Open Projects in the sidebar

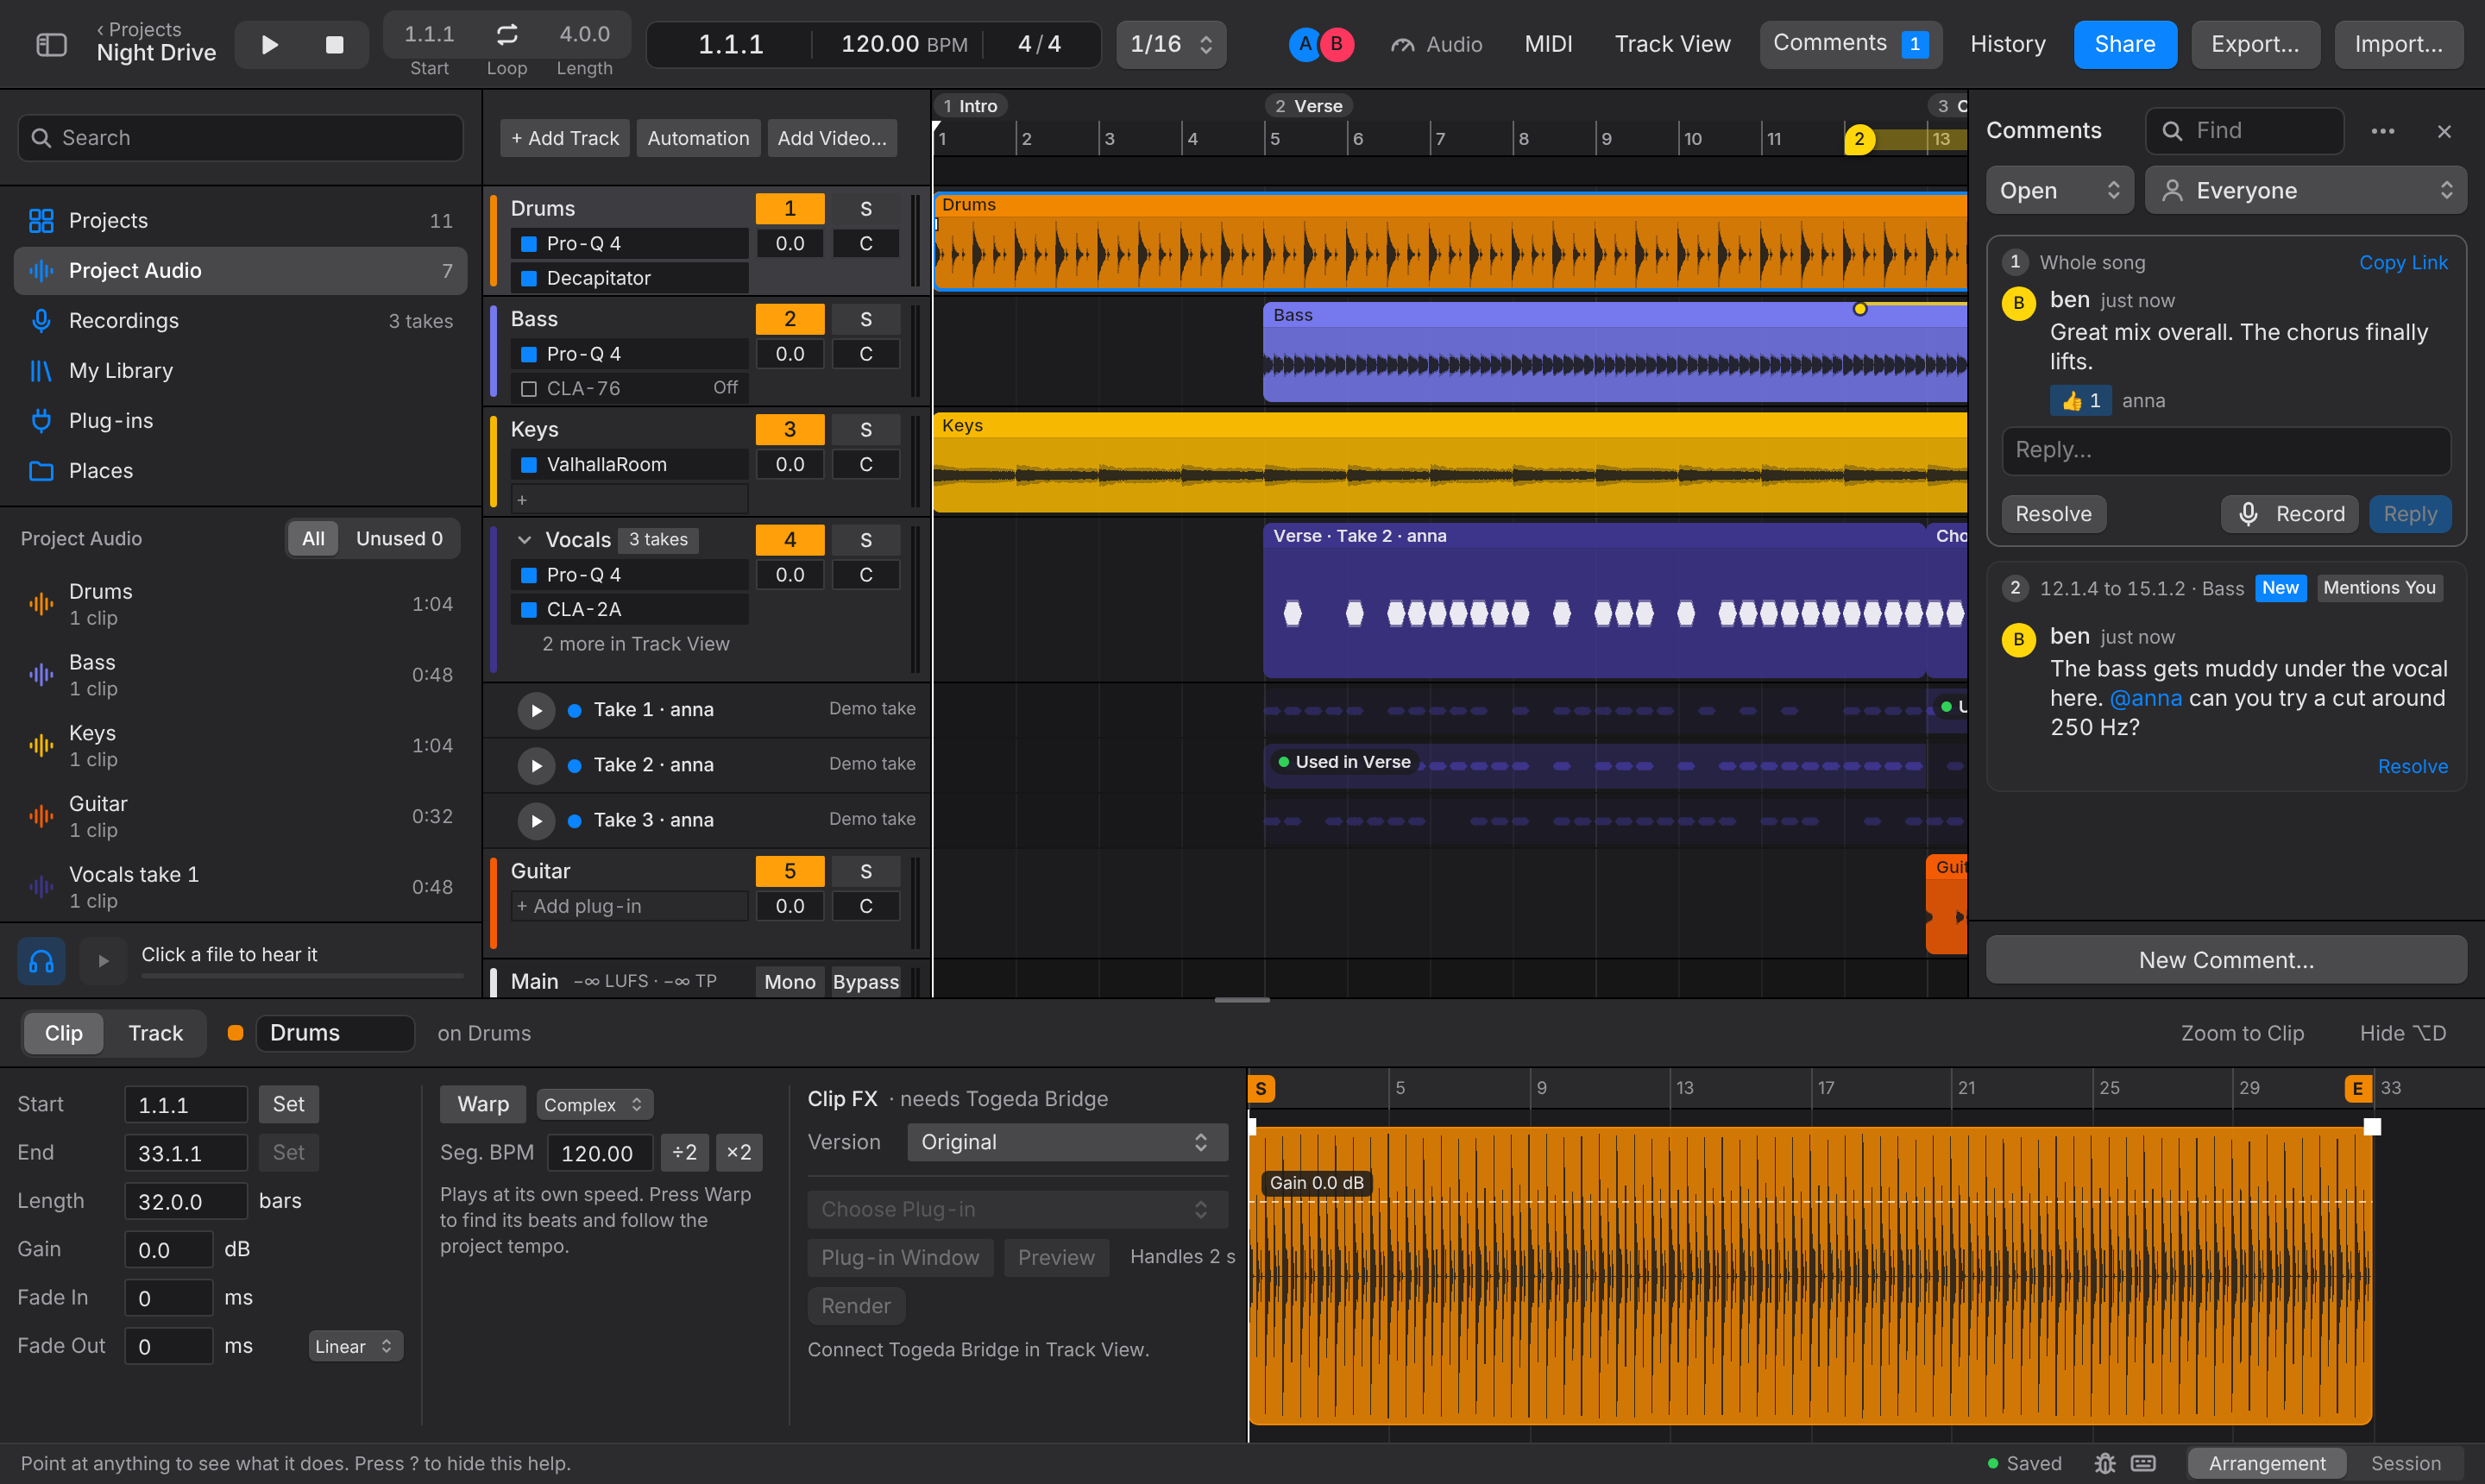240,220
